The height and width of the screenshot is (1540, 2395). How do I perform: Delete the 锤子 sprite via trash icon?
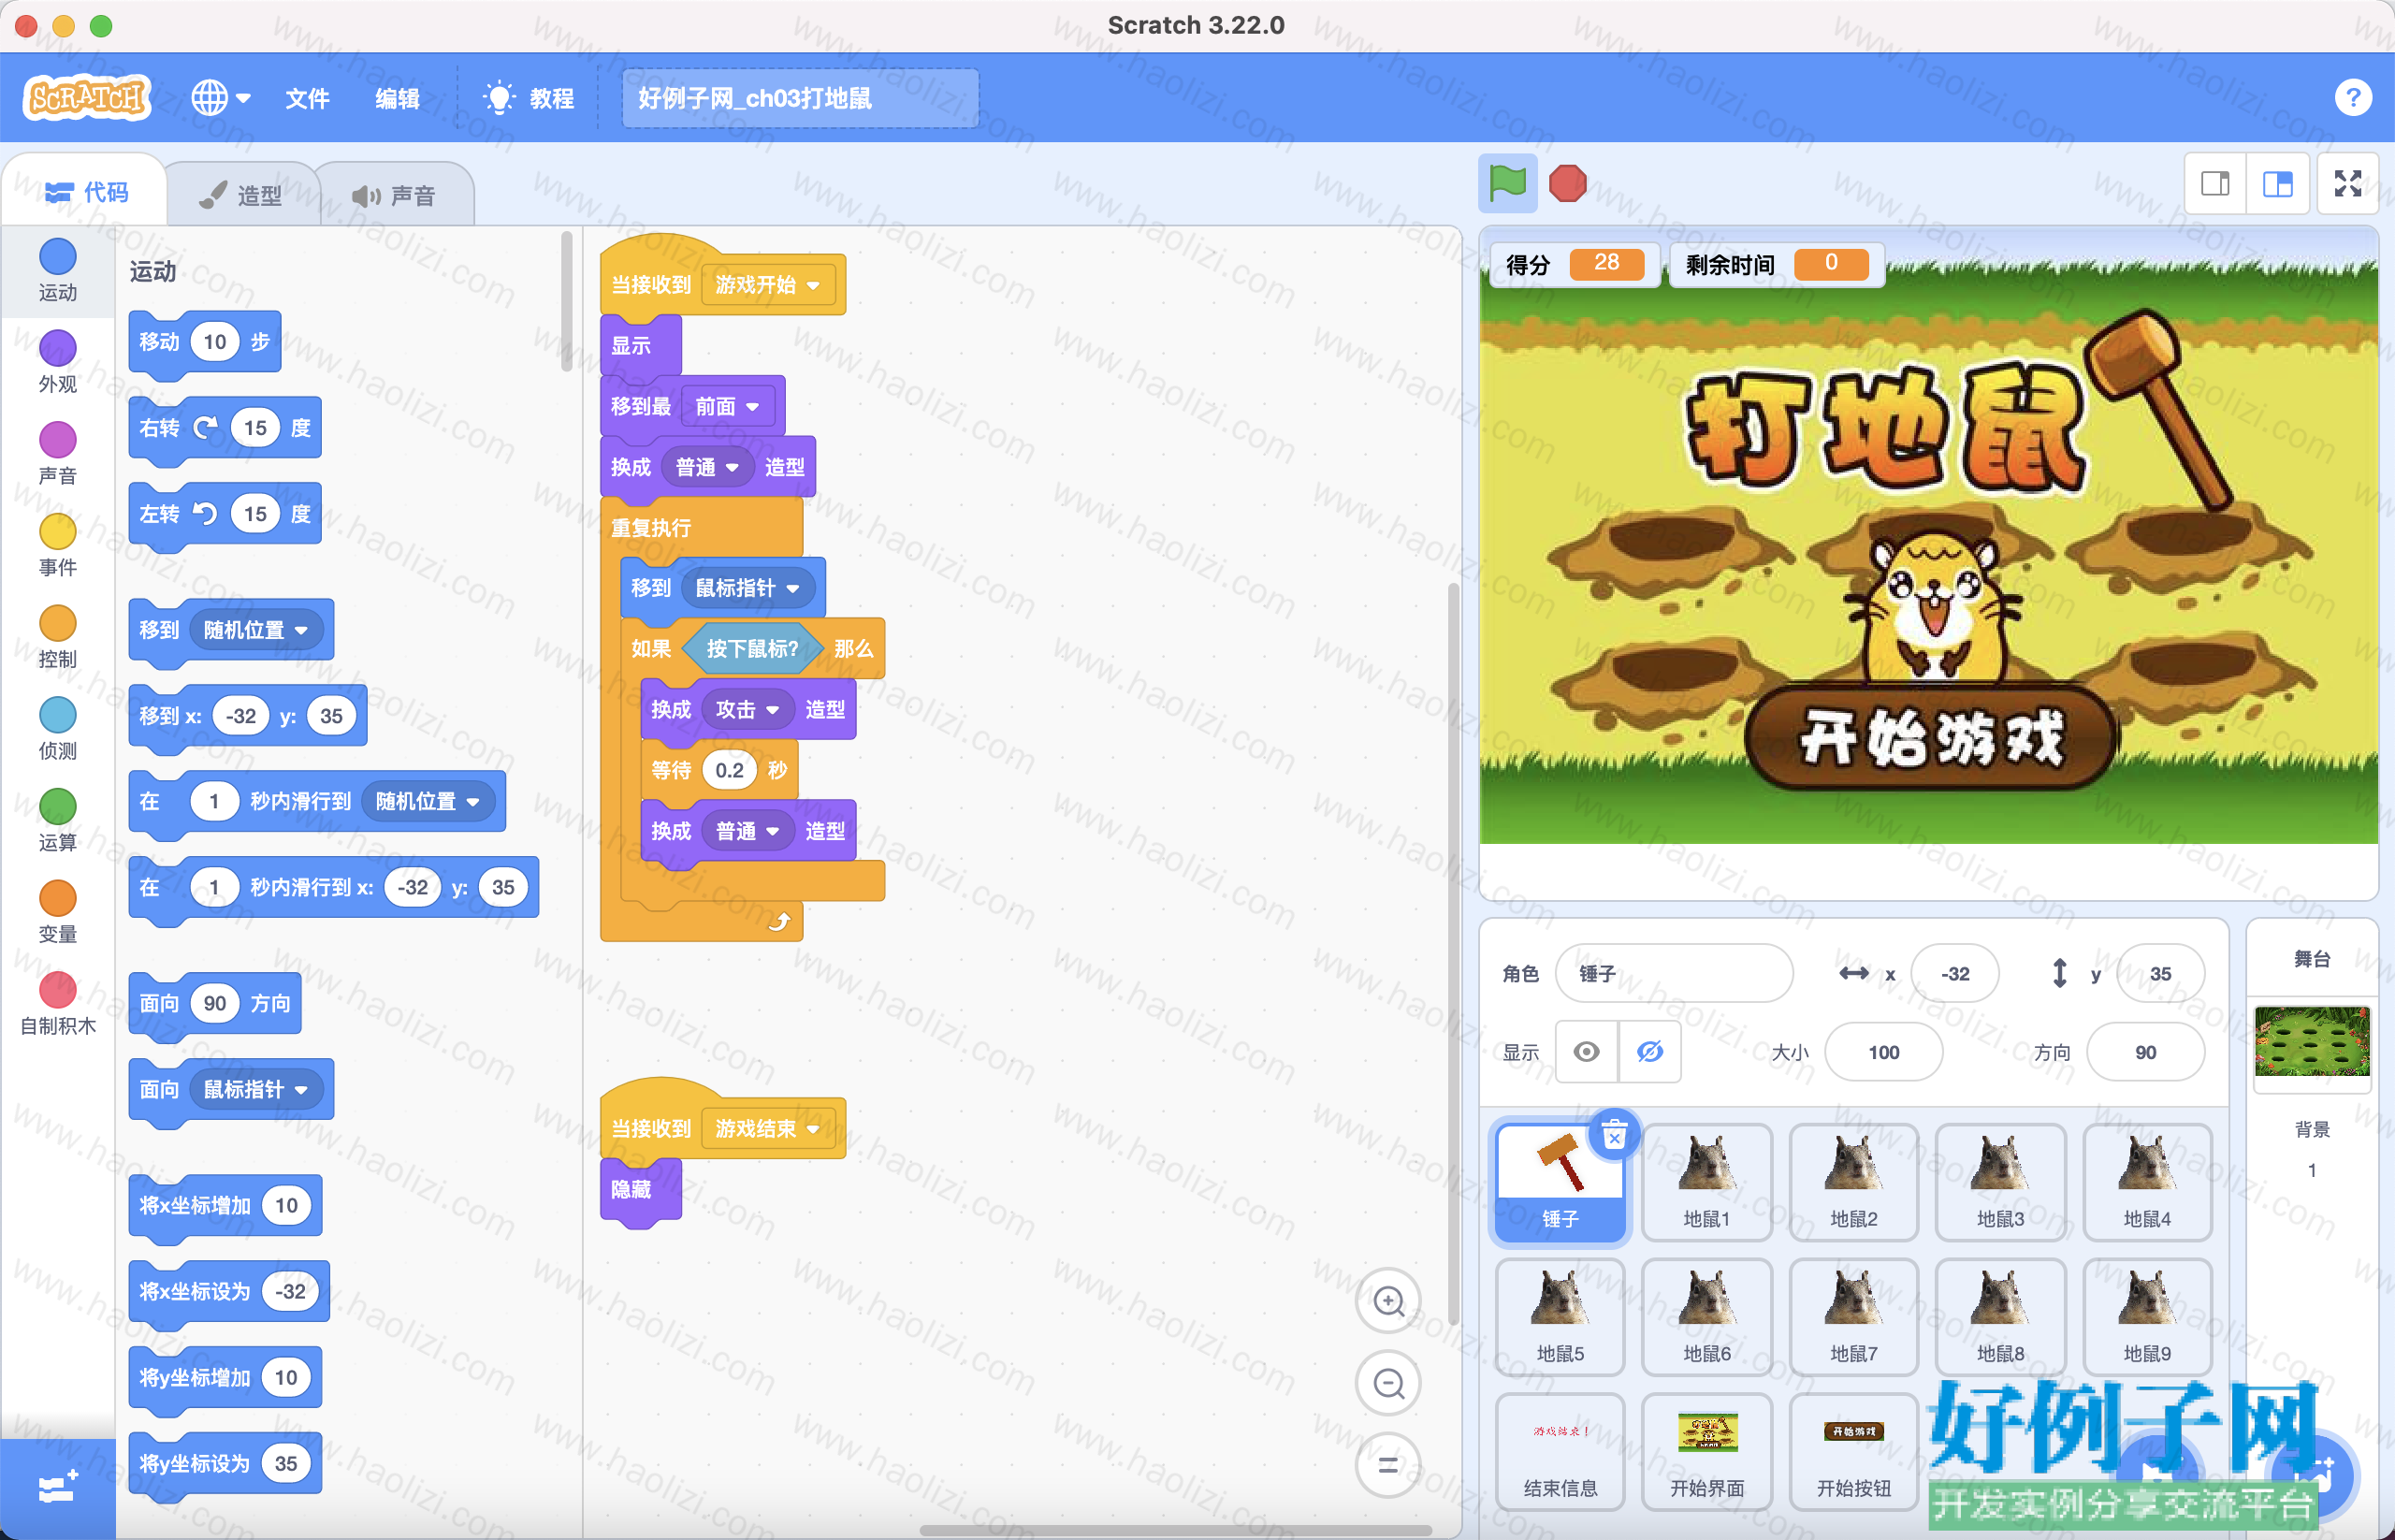pos(1614,1135)
